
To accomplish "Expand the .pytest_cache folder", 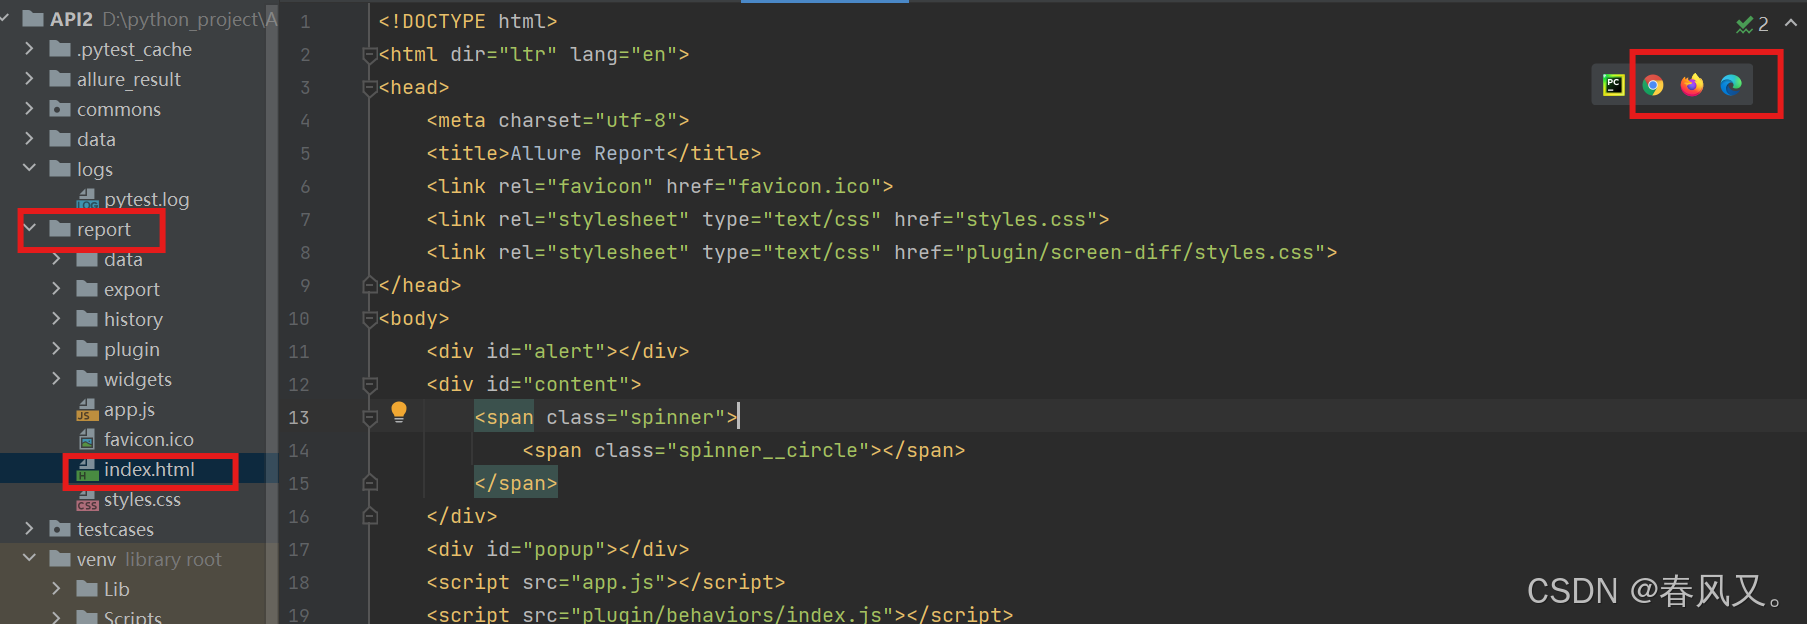I will pos(29,48).
